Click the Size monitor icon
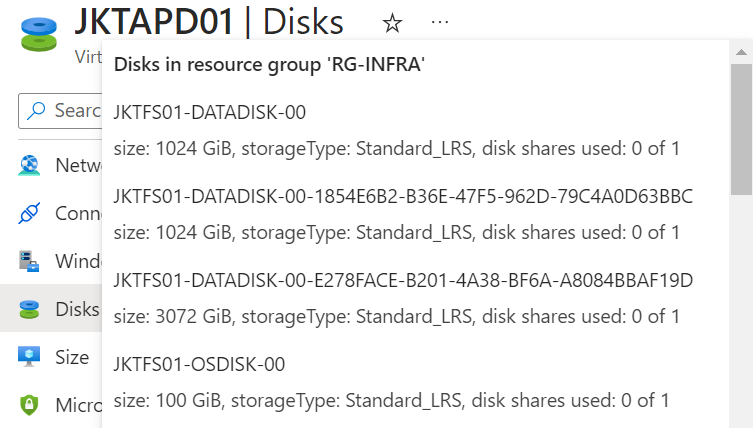The width and height of the screenshot is (753, 428). coord(29,357)
